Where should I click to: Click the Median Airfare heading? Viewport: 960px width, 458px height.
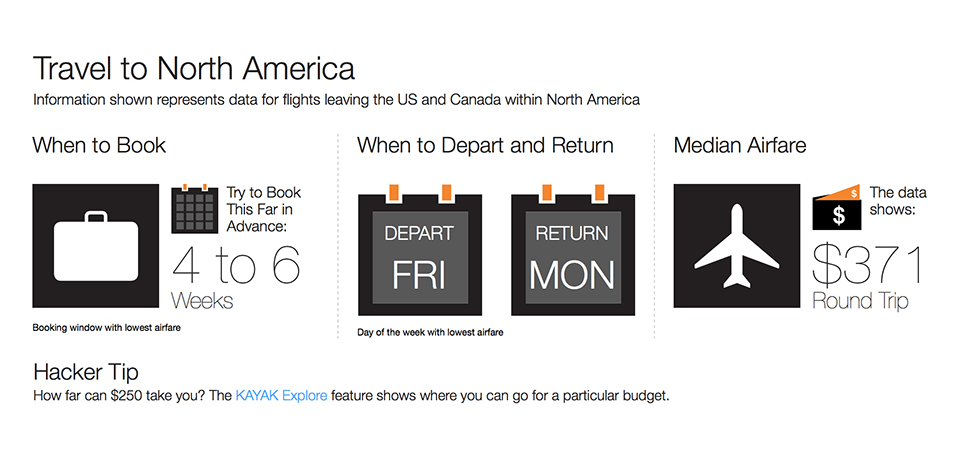coord(740,146)
